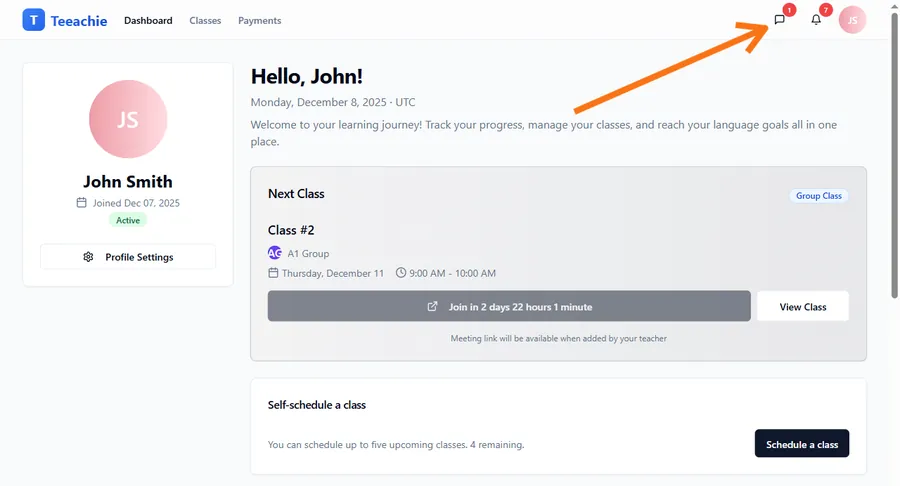
Task: Click the Group Class badge
Action: (x=818, y=196)
